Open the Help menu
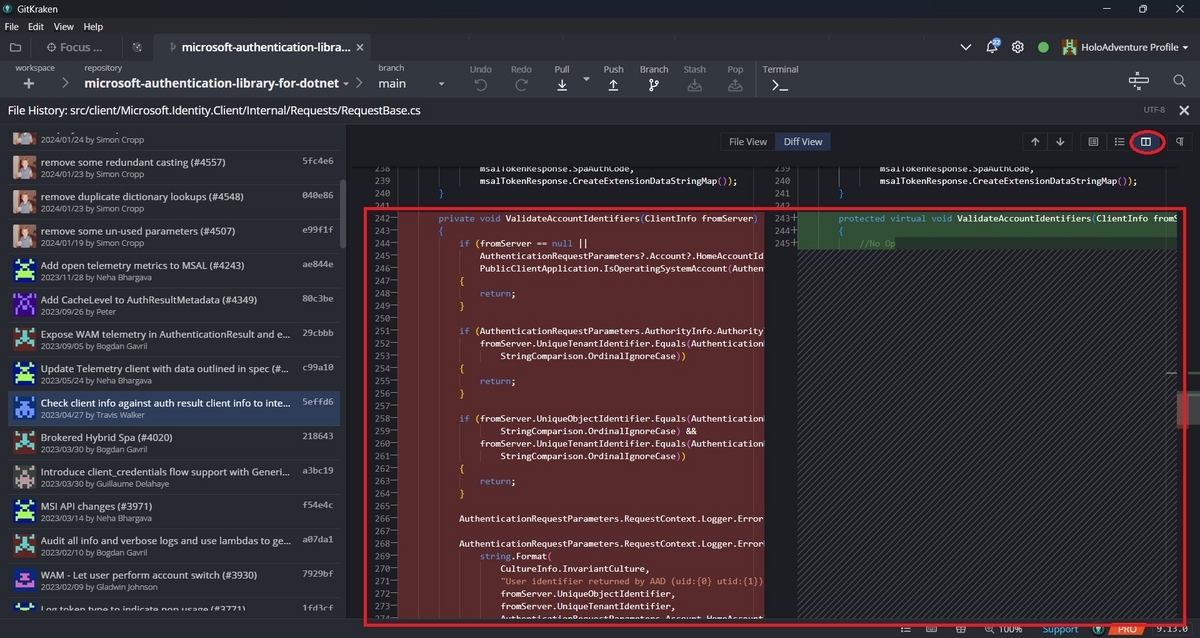 [x=93, y=27]
